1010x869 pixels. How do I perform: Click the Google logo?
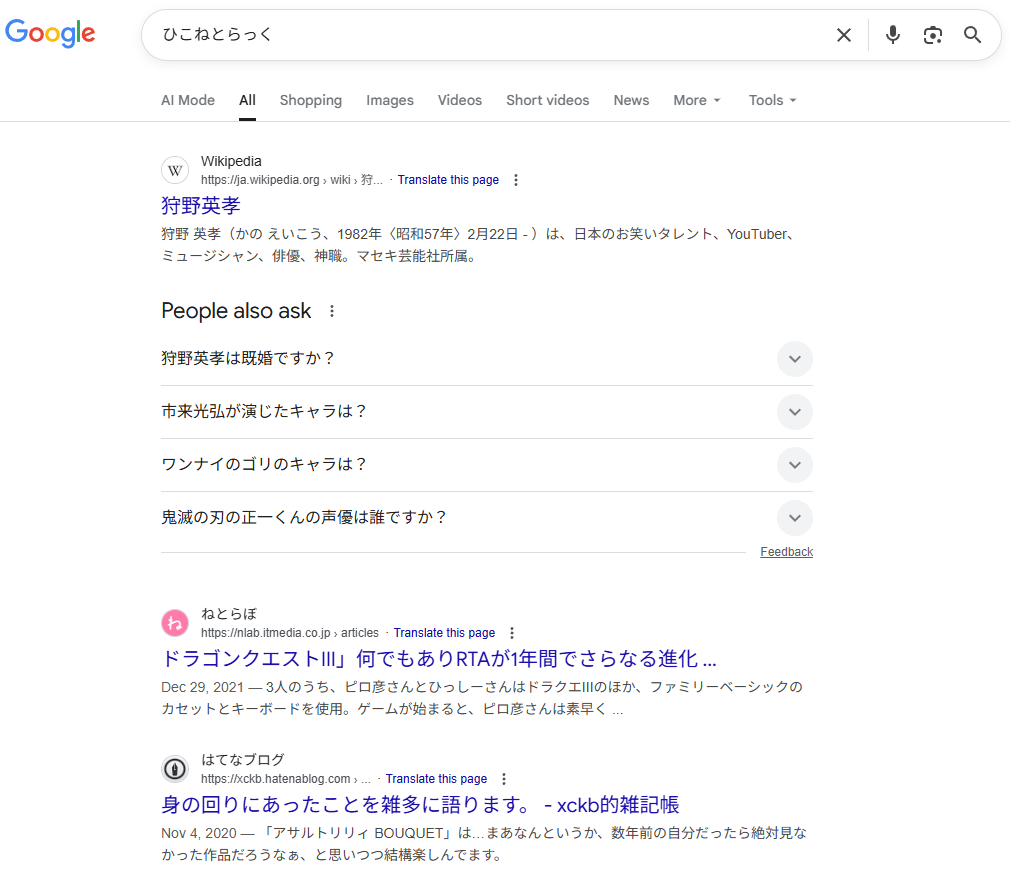tap(50, 33)
